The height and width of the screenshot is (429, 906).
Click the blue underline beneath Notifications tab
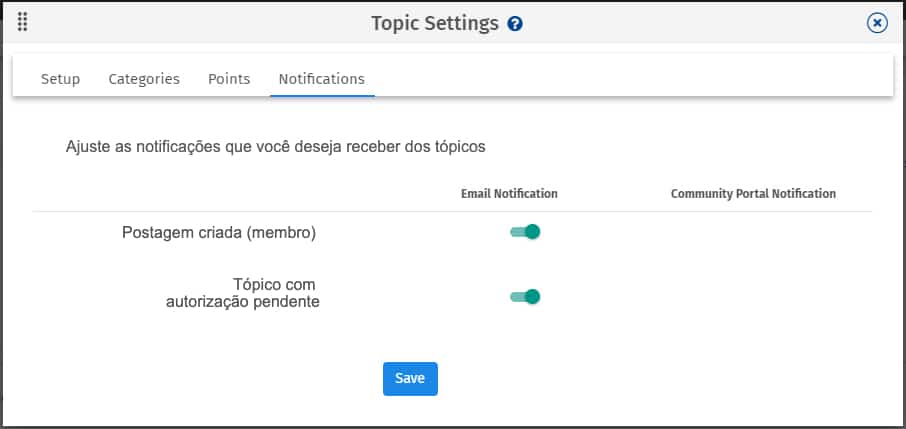(x=322, y=95)
